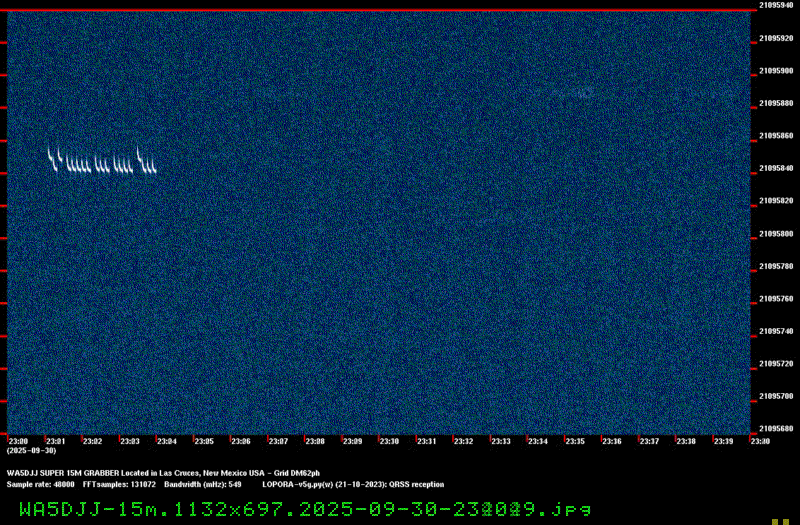Click the 21095920 frequency label
Image resolution: width=800 pixels, height=525 pixels.
tap(776, 38)
